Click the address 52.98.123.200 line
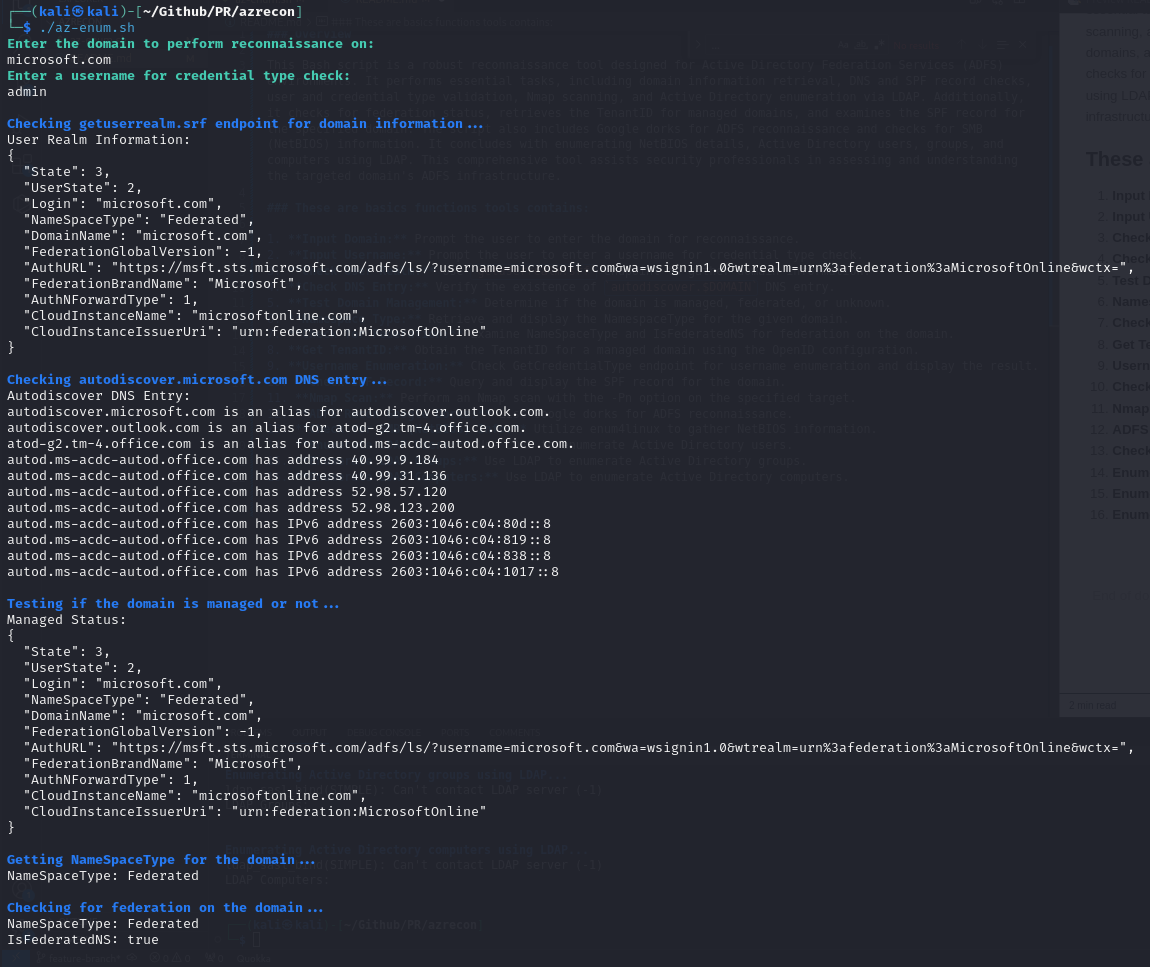This screenshot has width=1150, height=967. (231, 508)
